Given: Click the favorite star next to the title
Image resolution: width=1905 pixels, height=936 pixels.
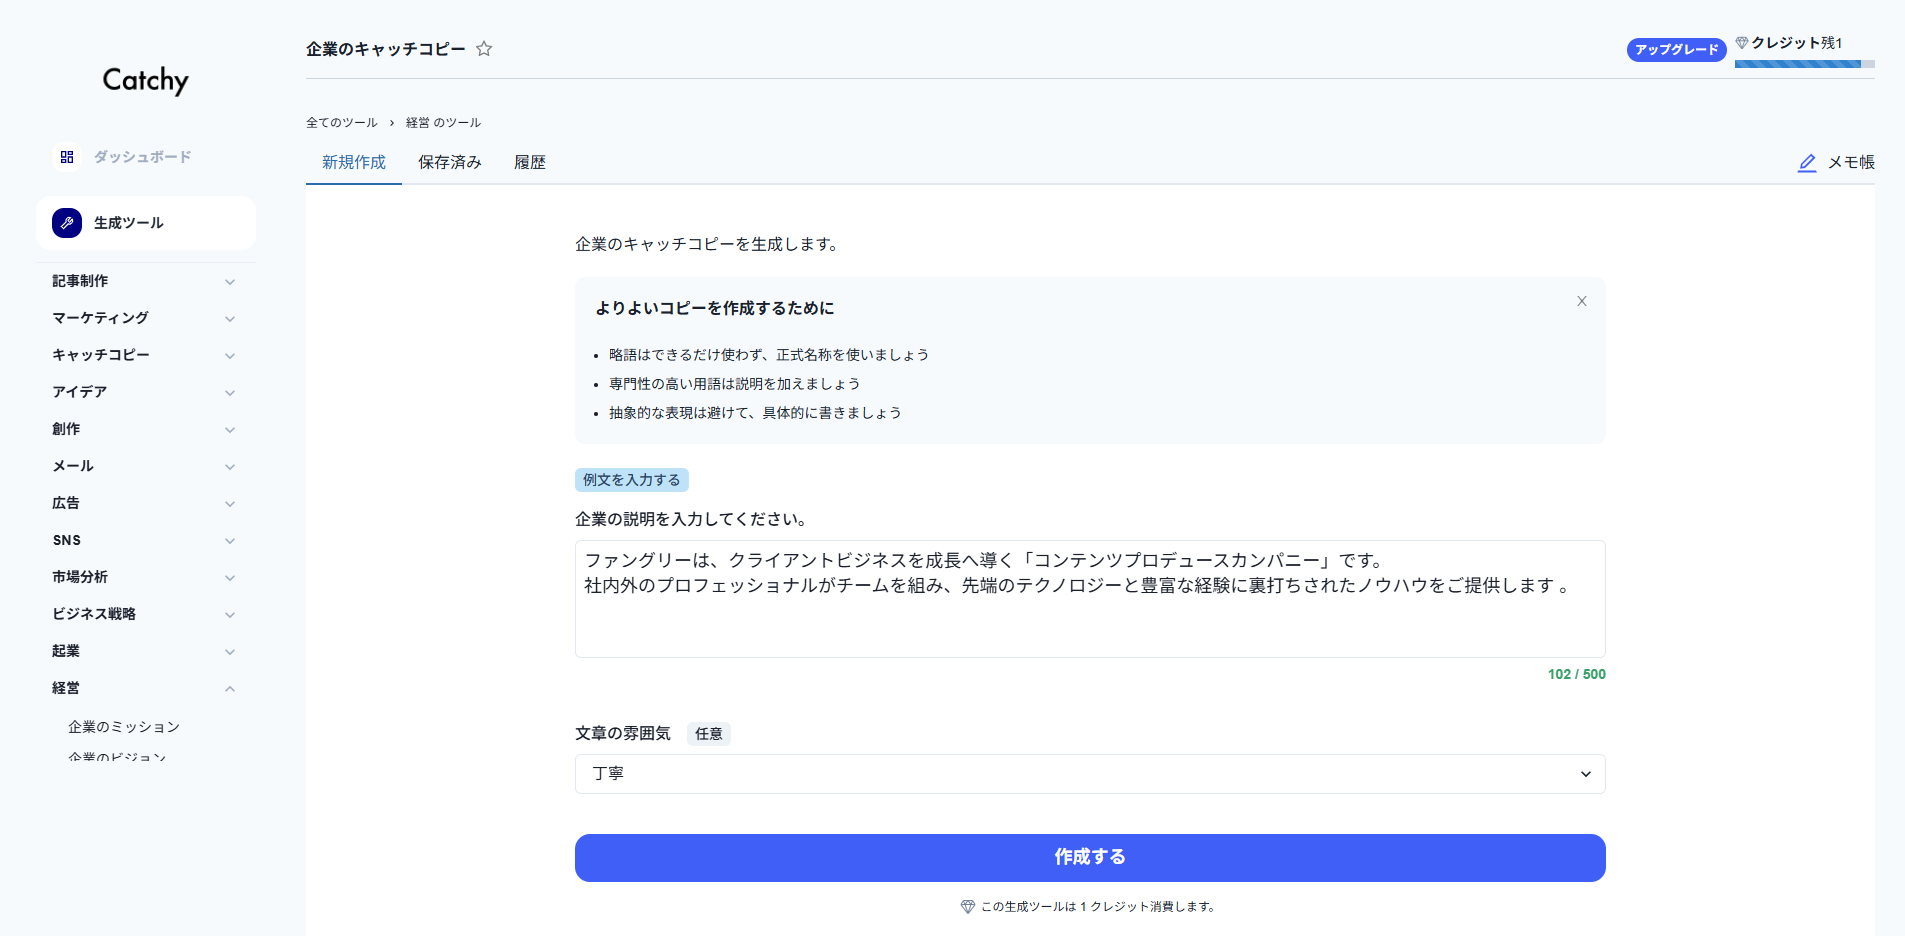Looking at the screenshot, I should (x=484, y=49).
